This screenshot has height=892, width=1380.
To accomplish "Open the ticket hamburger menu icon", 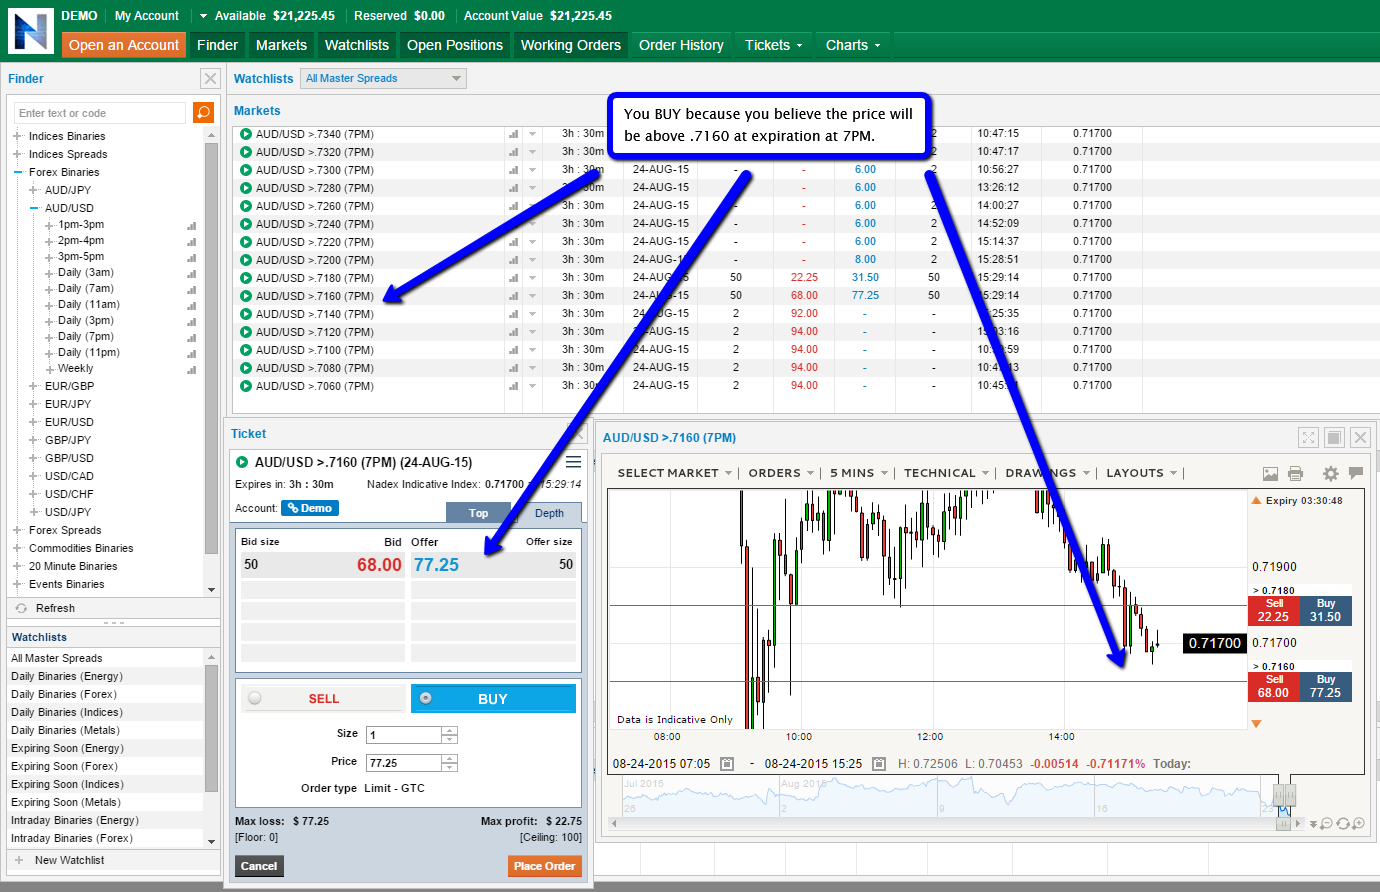I will coord(573,462).
